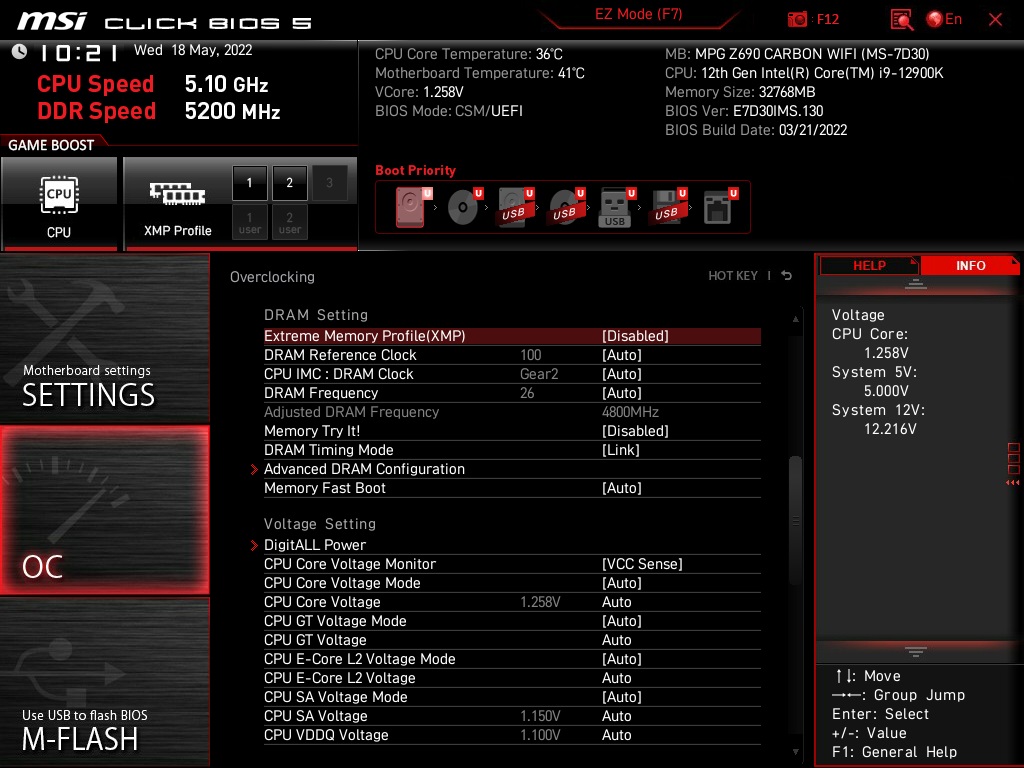
Task: Change CPU SA Voltage Mode value
Action: click(512, 697)
